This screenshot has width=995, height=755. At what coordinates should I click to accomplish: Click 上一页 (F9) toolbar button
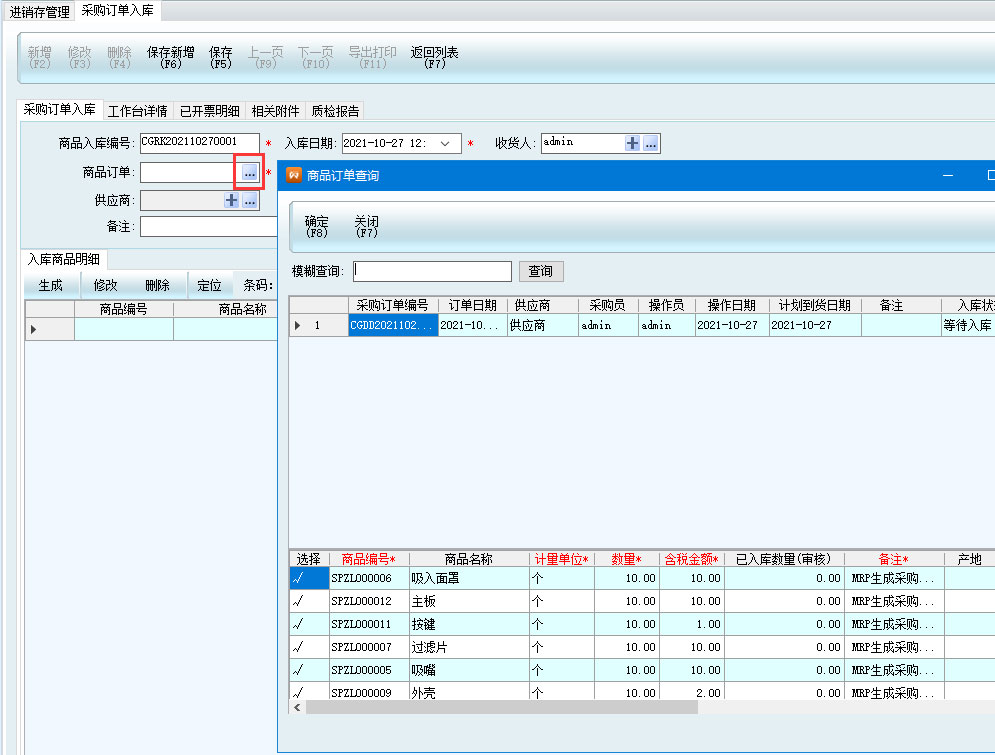(265, 57)
